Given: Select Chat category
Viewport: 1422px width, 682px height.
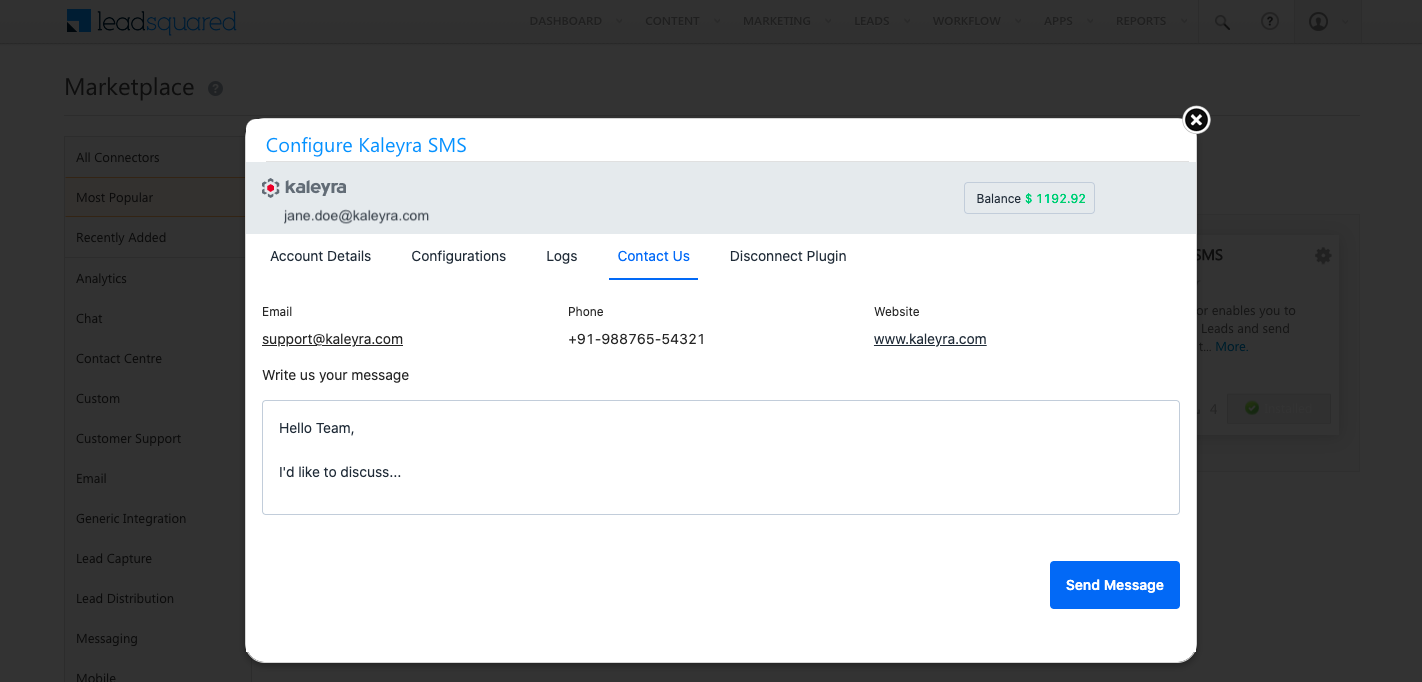Looking at the screenshot, I should pos(89,318).
